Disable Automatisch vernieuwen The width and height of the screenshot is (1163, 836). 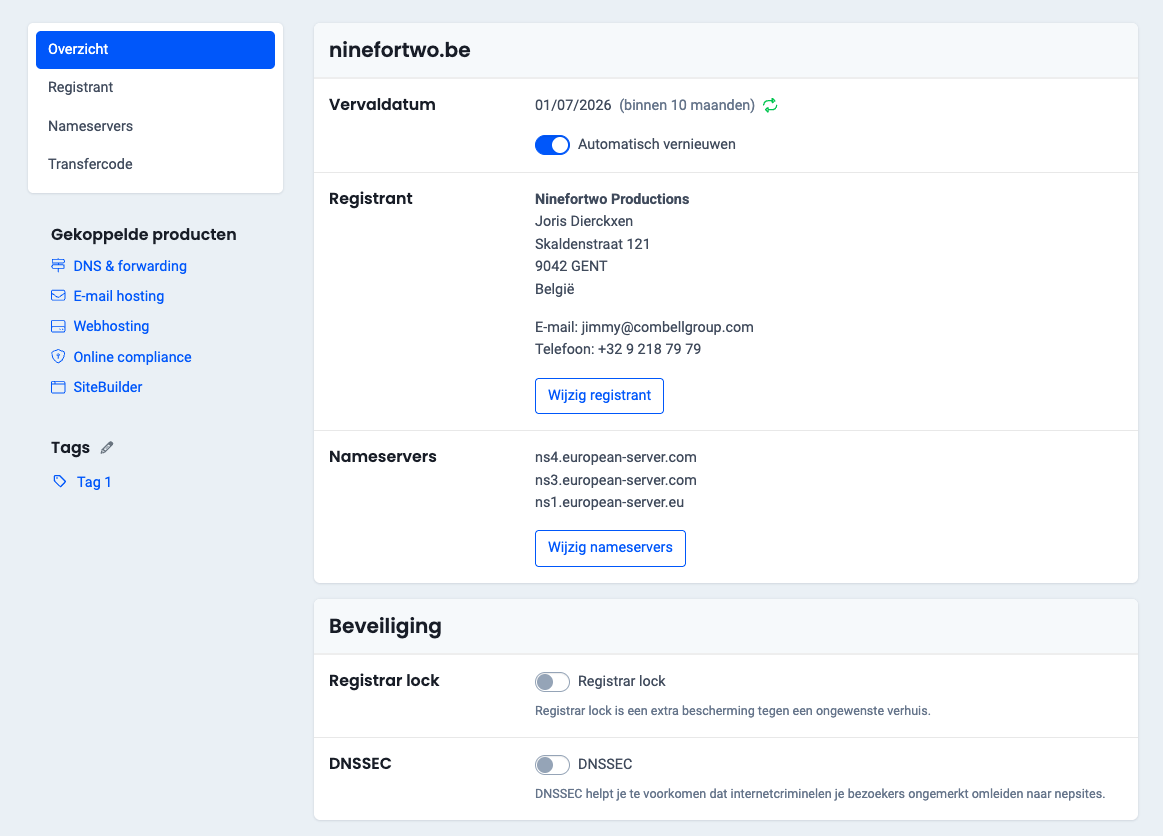[x=552, y=144]
